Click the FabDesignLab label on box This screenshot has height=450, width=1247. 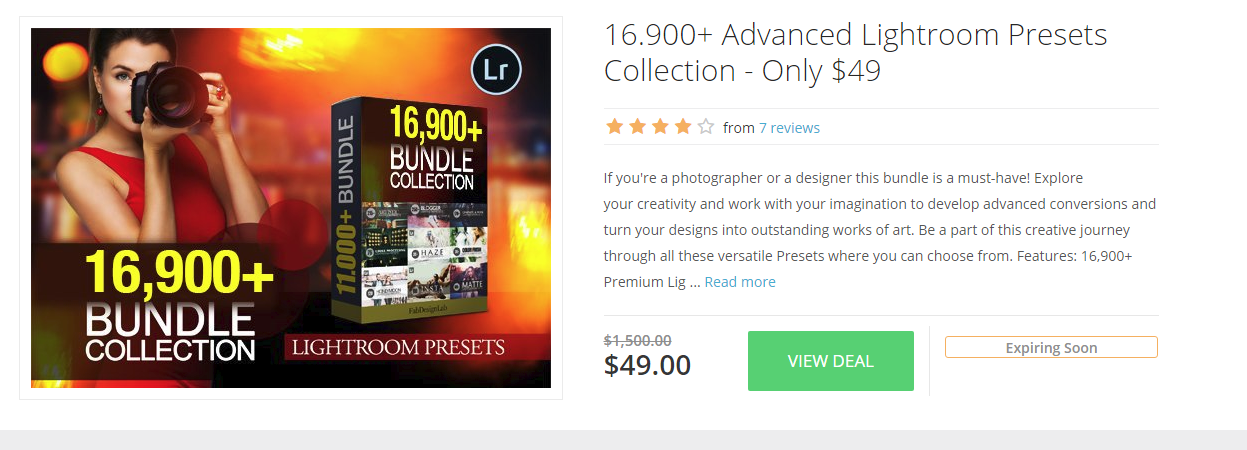pos(408,311)
